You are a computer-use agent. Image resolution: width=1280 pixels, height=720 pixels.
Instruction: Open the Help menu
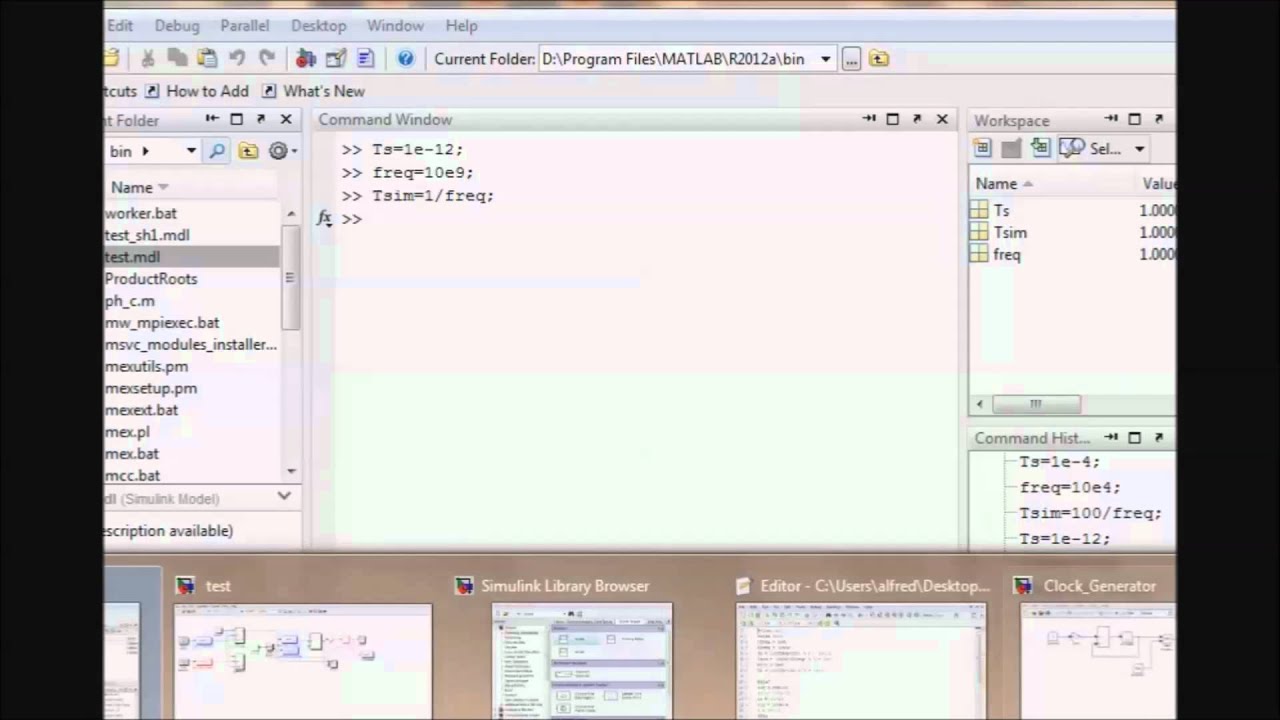coord(461,26)
